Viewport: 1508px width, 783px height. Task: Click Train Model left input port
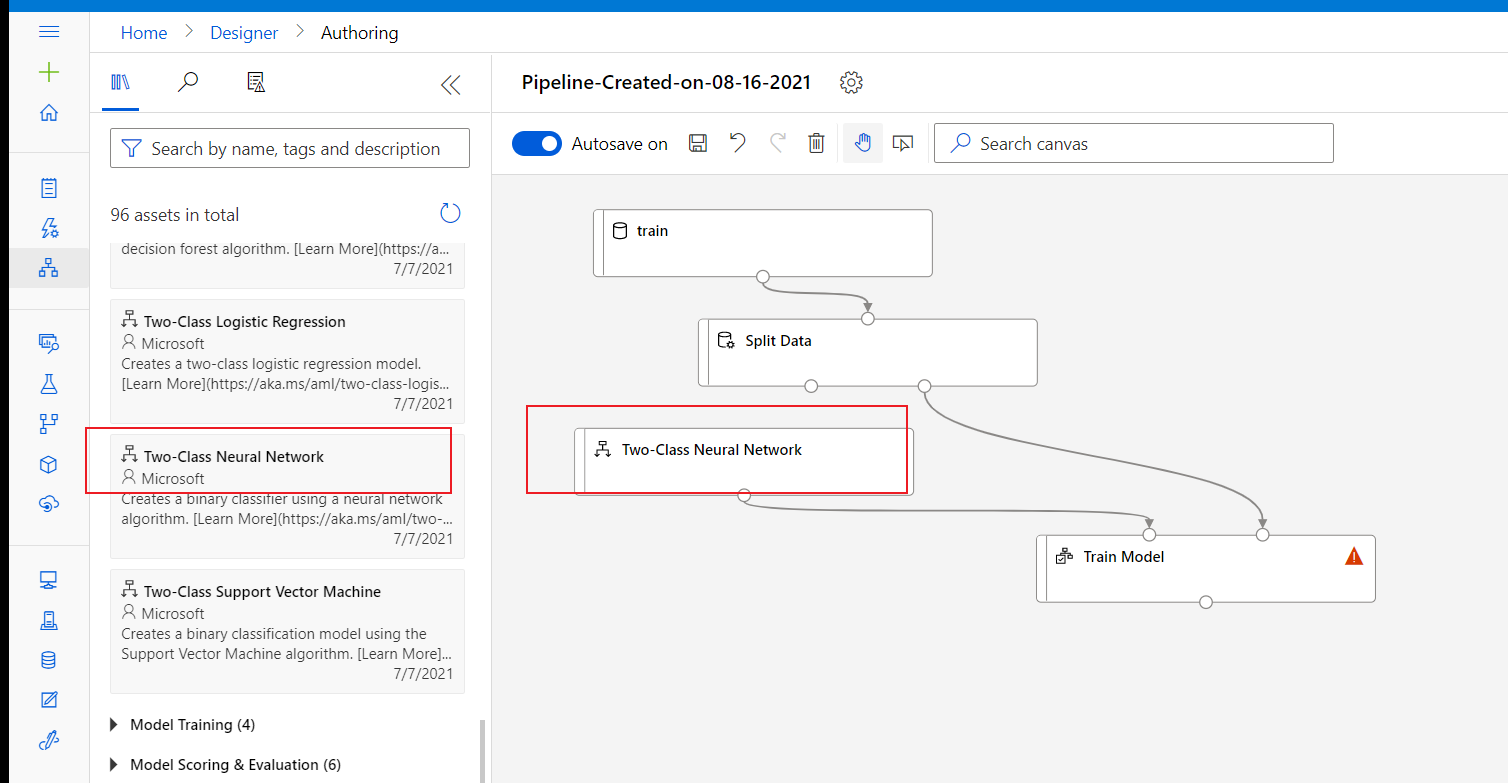pos(1150,535)
